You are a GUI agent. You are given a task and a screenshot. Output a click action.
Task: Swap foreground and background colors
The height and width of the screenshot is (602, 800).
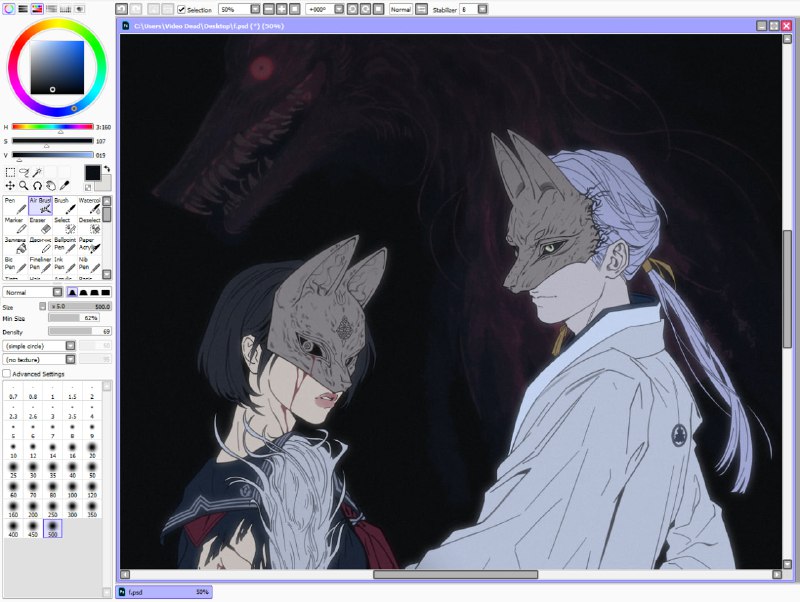pyautogui.click(x=107, y=169)
